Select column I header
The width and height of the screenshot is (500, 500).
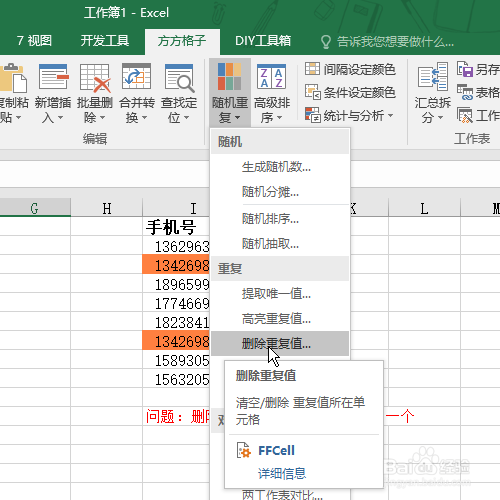point(176,209)
